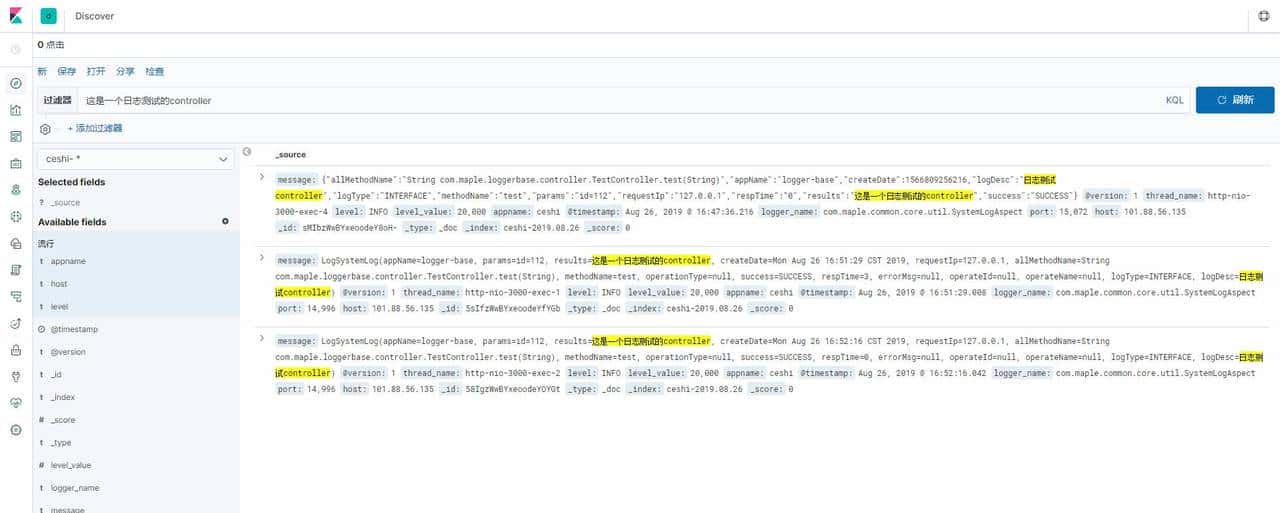Screen dimensions: 1280x513
Task: Open the Stack Monitoring heartbeat icon
Action: 15,403
